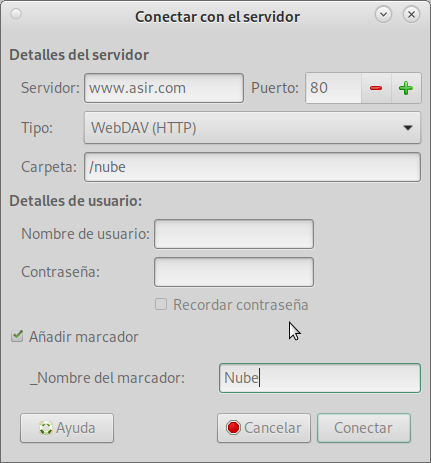Click the Nombre del marcador field

(x=320, y=378)
